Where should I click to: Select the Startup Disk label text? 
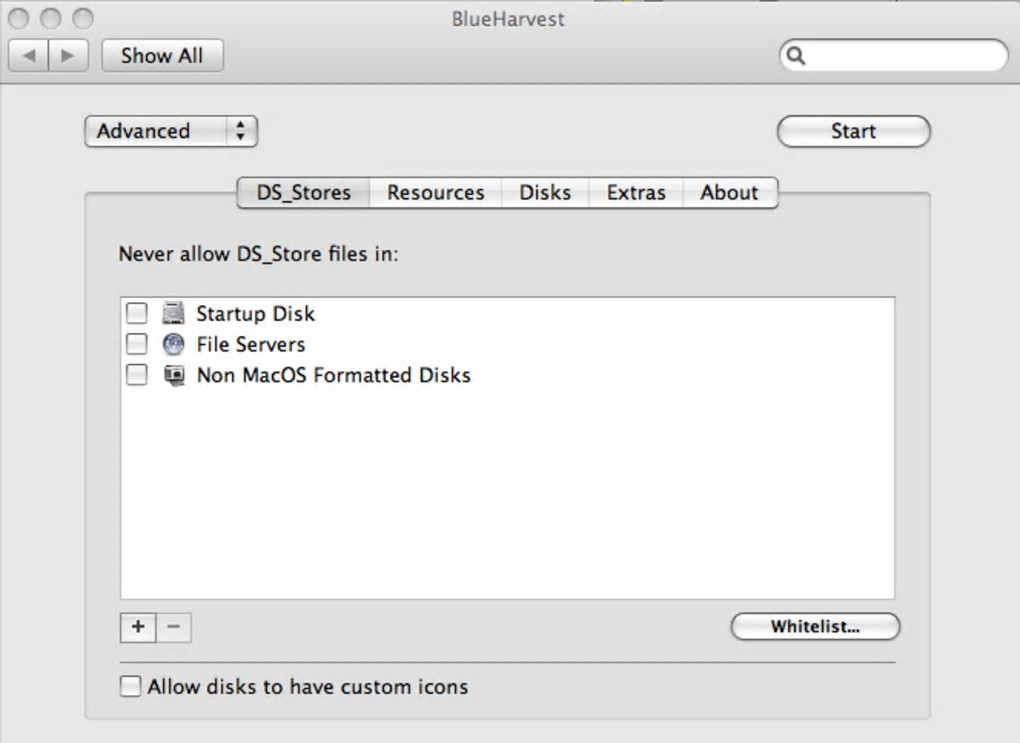coord(256,314)
